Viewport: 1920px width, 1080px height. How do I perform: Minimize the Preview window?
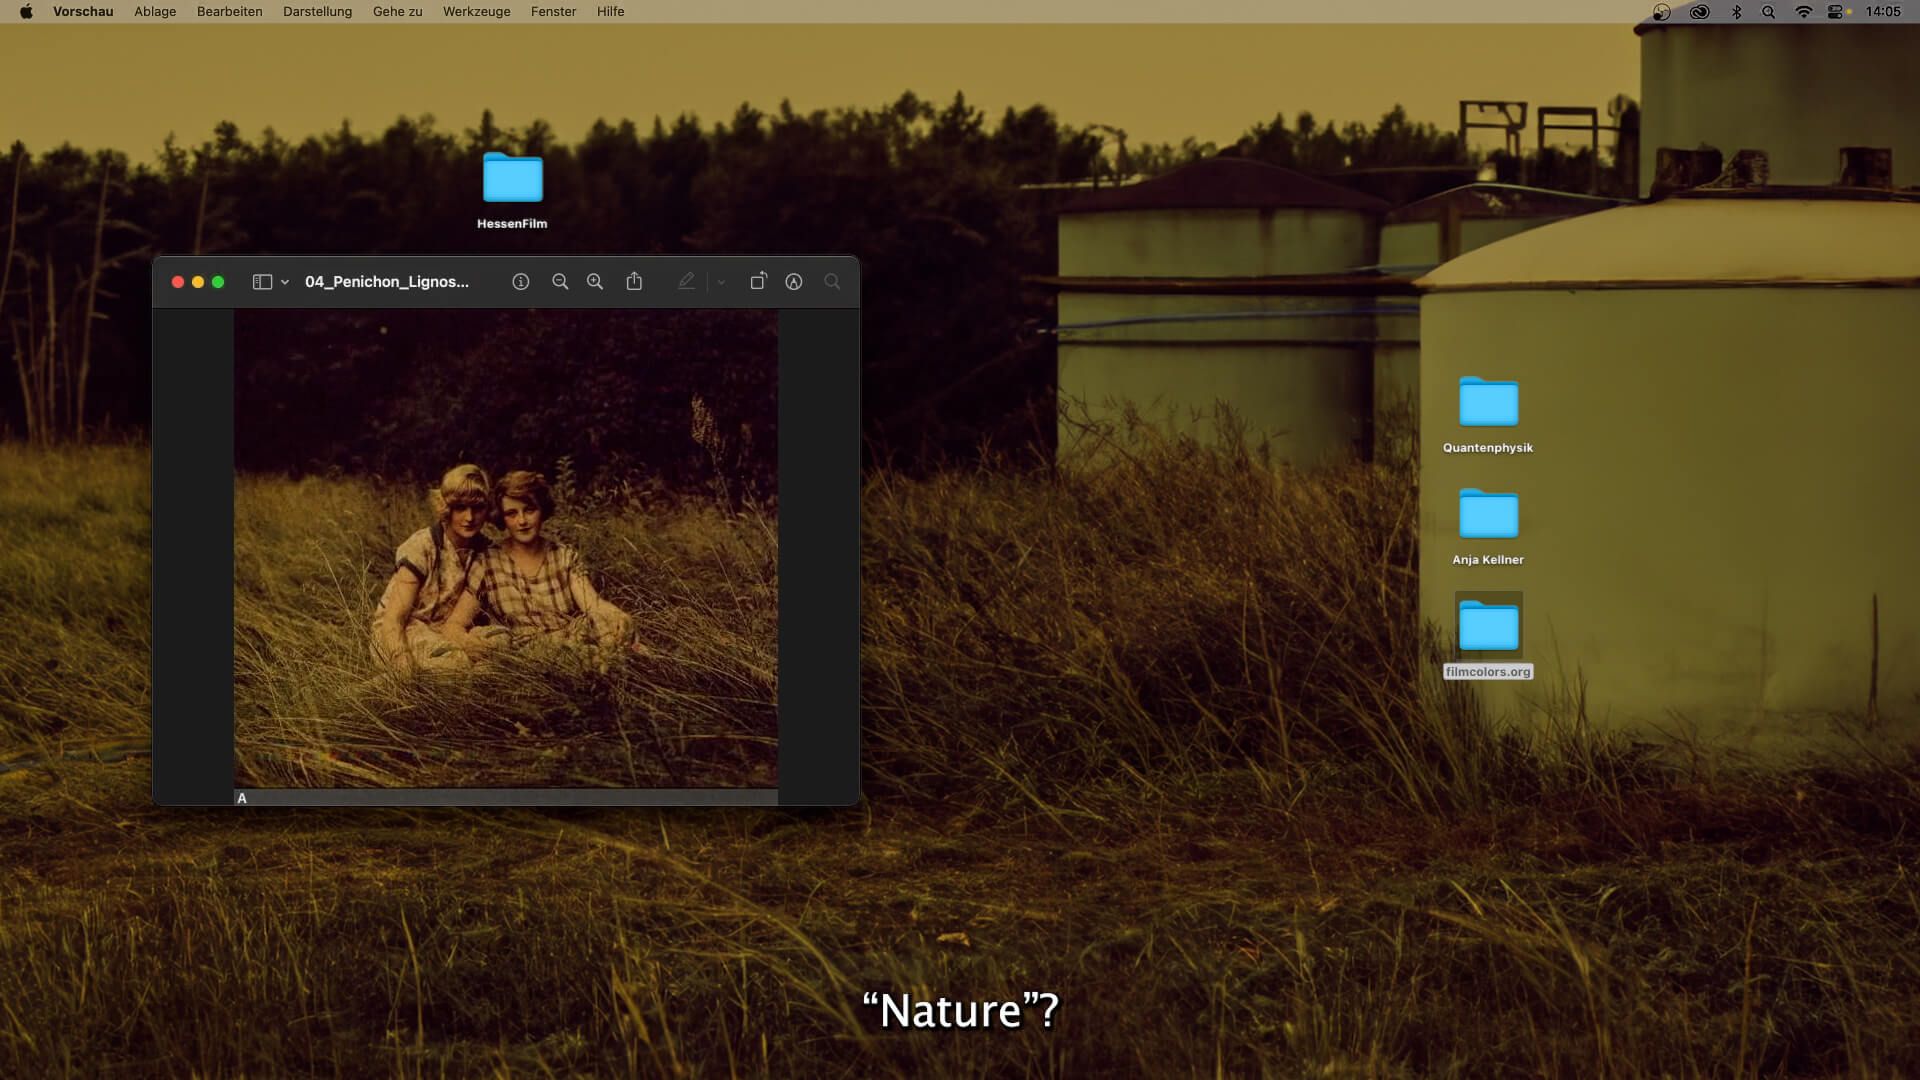pos(198,282)
